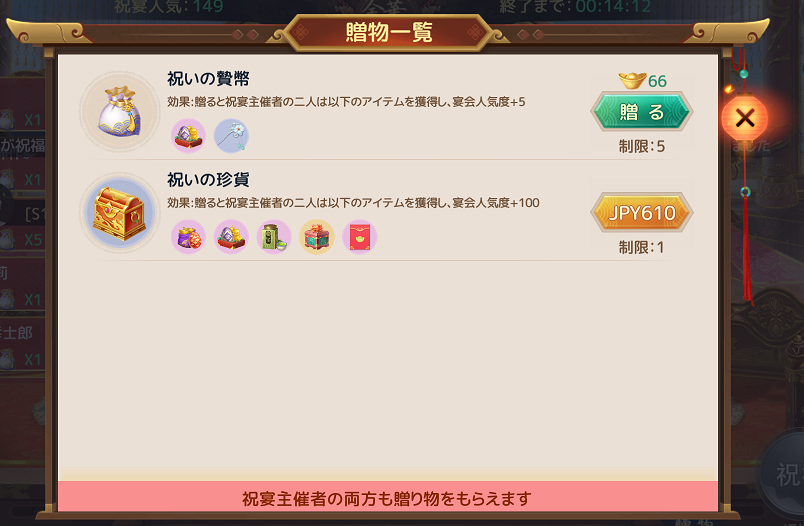Click the 制限:5 limit label
This screenshot has height=526, width=804.
click(x=641, y=147)
